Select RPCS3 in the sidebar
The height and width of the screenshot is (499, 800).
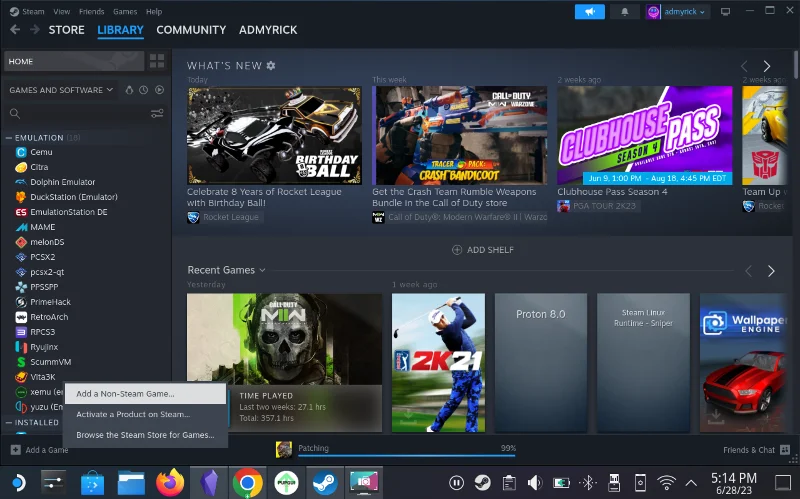point(42,332)
